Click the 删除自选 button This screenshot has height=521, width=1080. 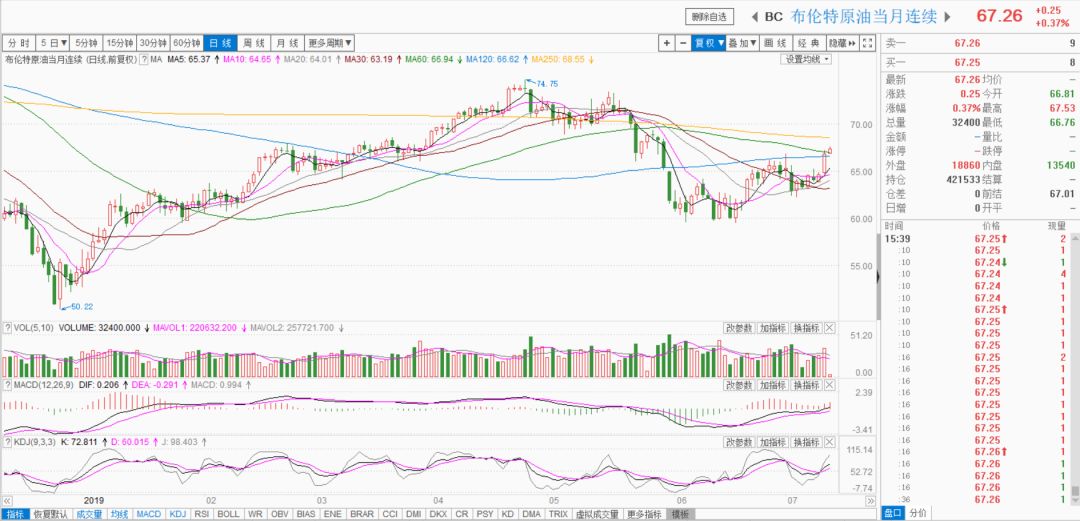pos(710,17)
